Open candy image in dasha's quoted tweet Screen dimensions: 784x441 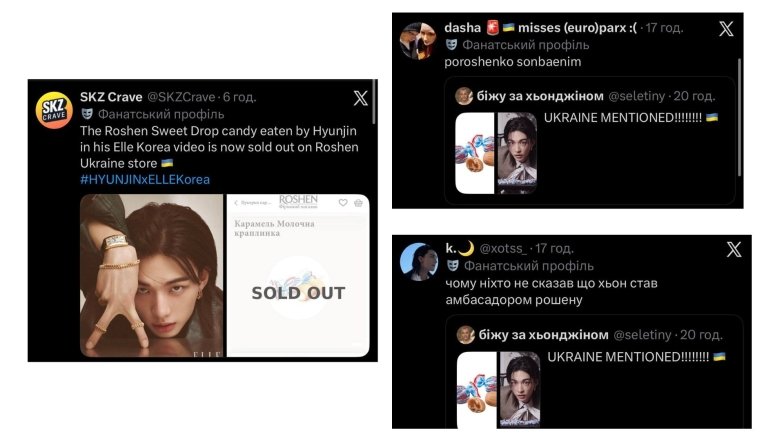[474, 153]
